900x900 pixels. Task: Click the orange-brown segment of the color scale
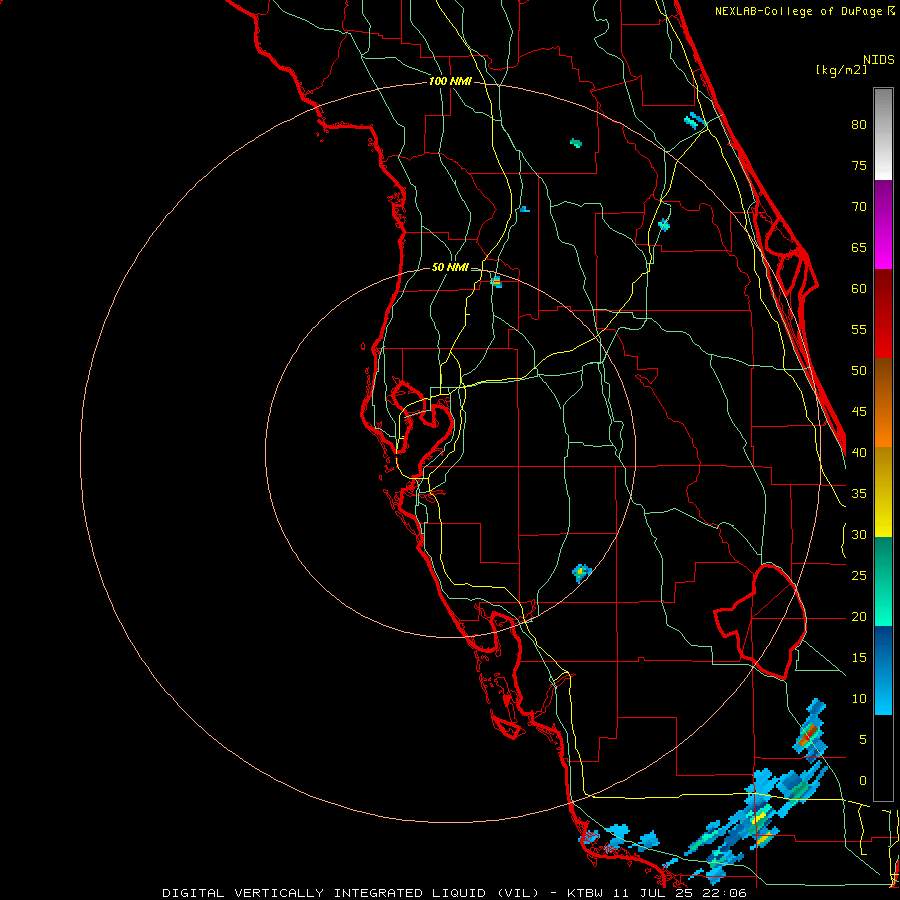coord(883,402)
